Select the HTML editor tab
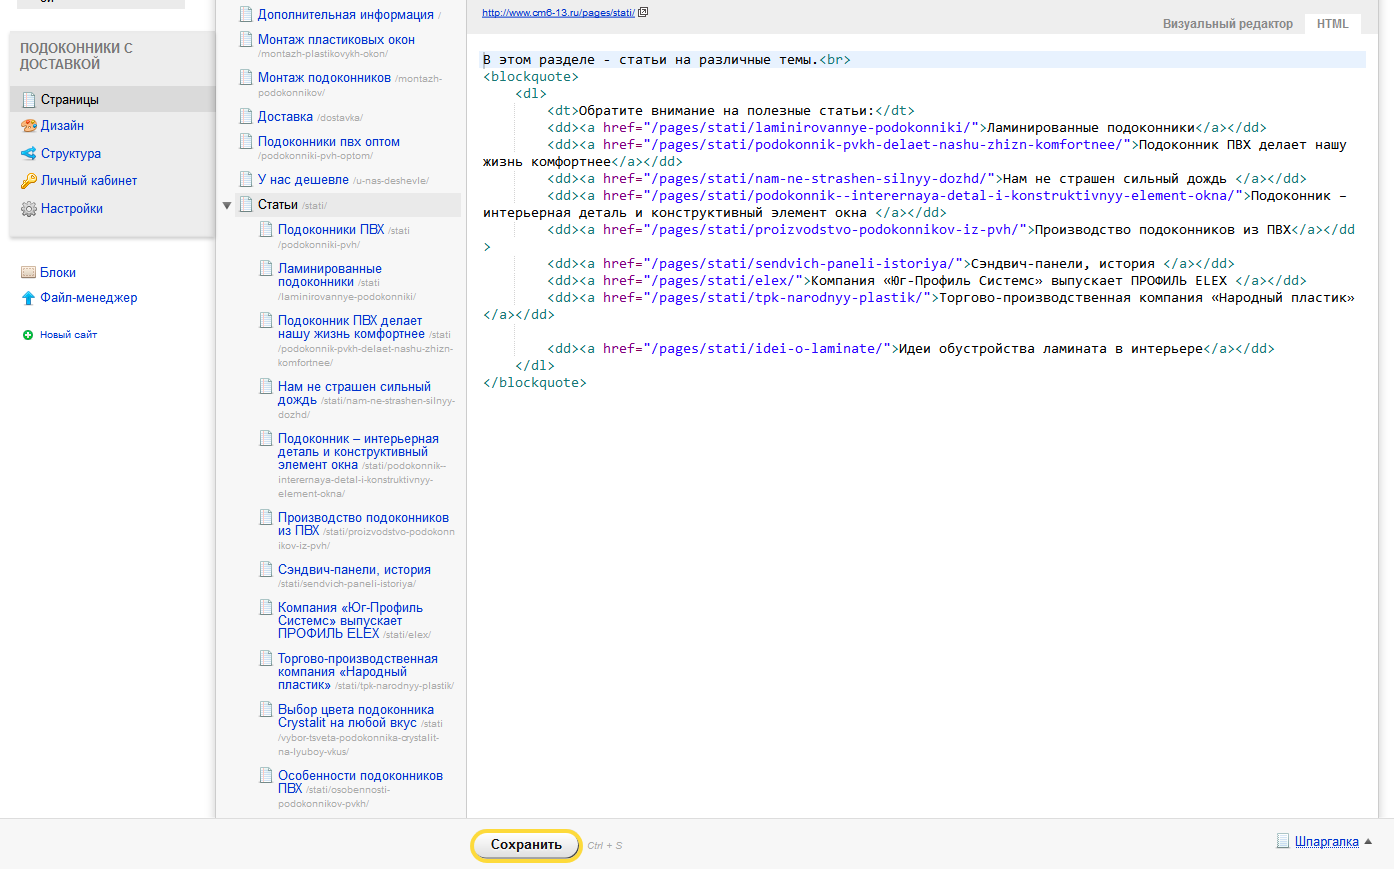1394x869 pixels. pos(1332,24)
